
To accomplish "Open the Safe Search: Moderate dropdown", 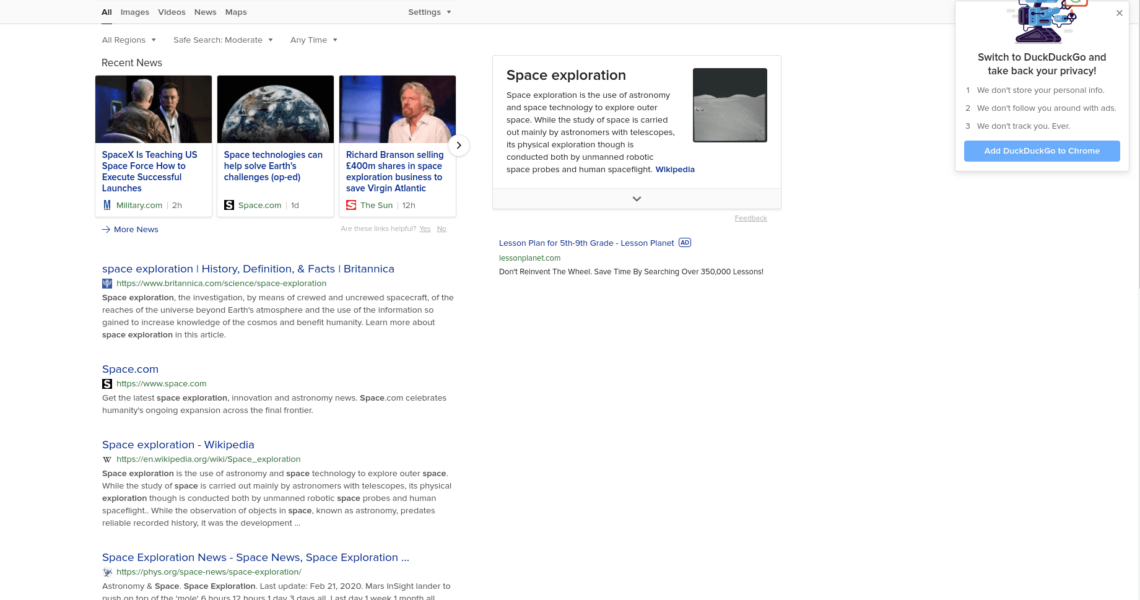I will [x=223, y=40].
